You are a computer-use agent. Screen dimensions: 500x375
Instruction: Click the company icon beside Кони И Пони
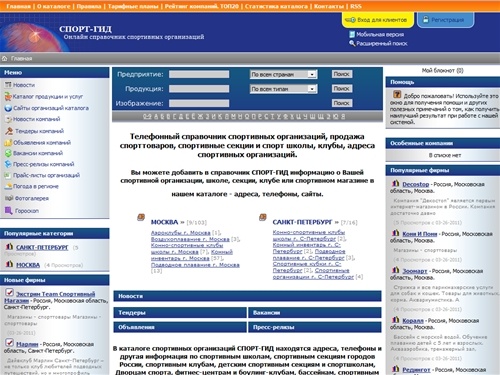point(395,233)
